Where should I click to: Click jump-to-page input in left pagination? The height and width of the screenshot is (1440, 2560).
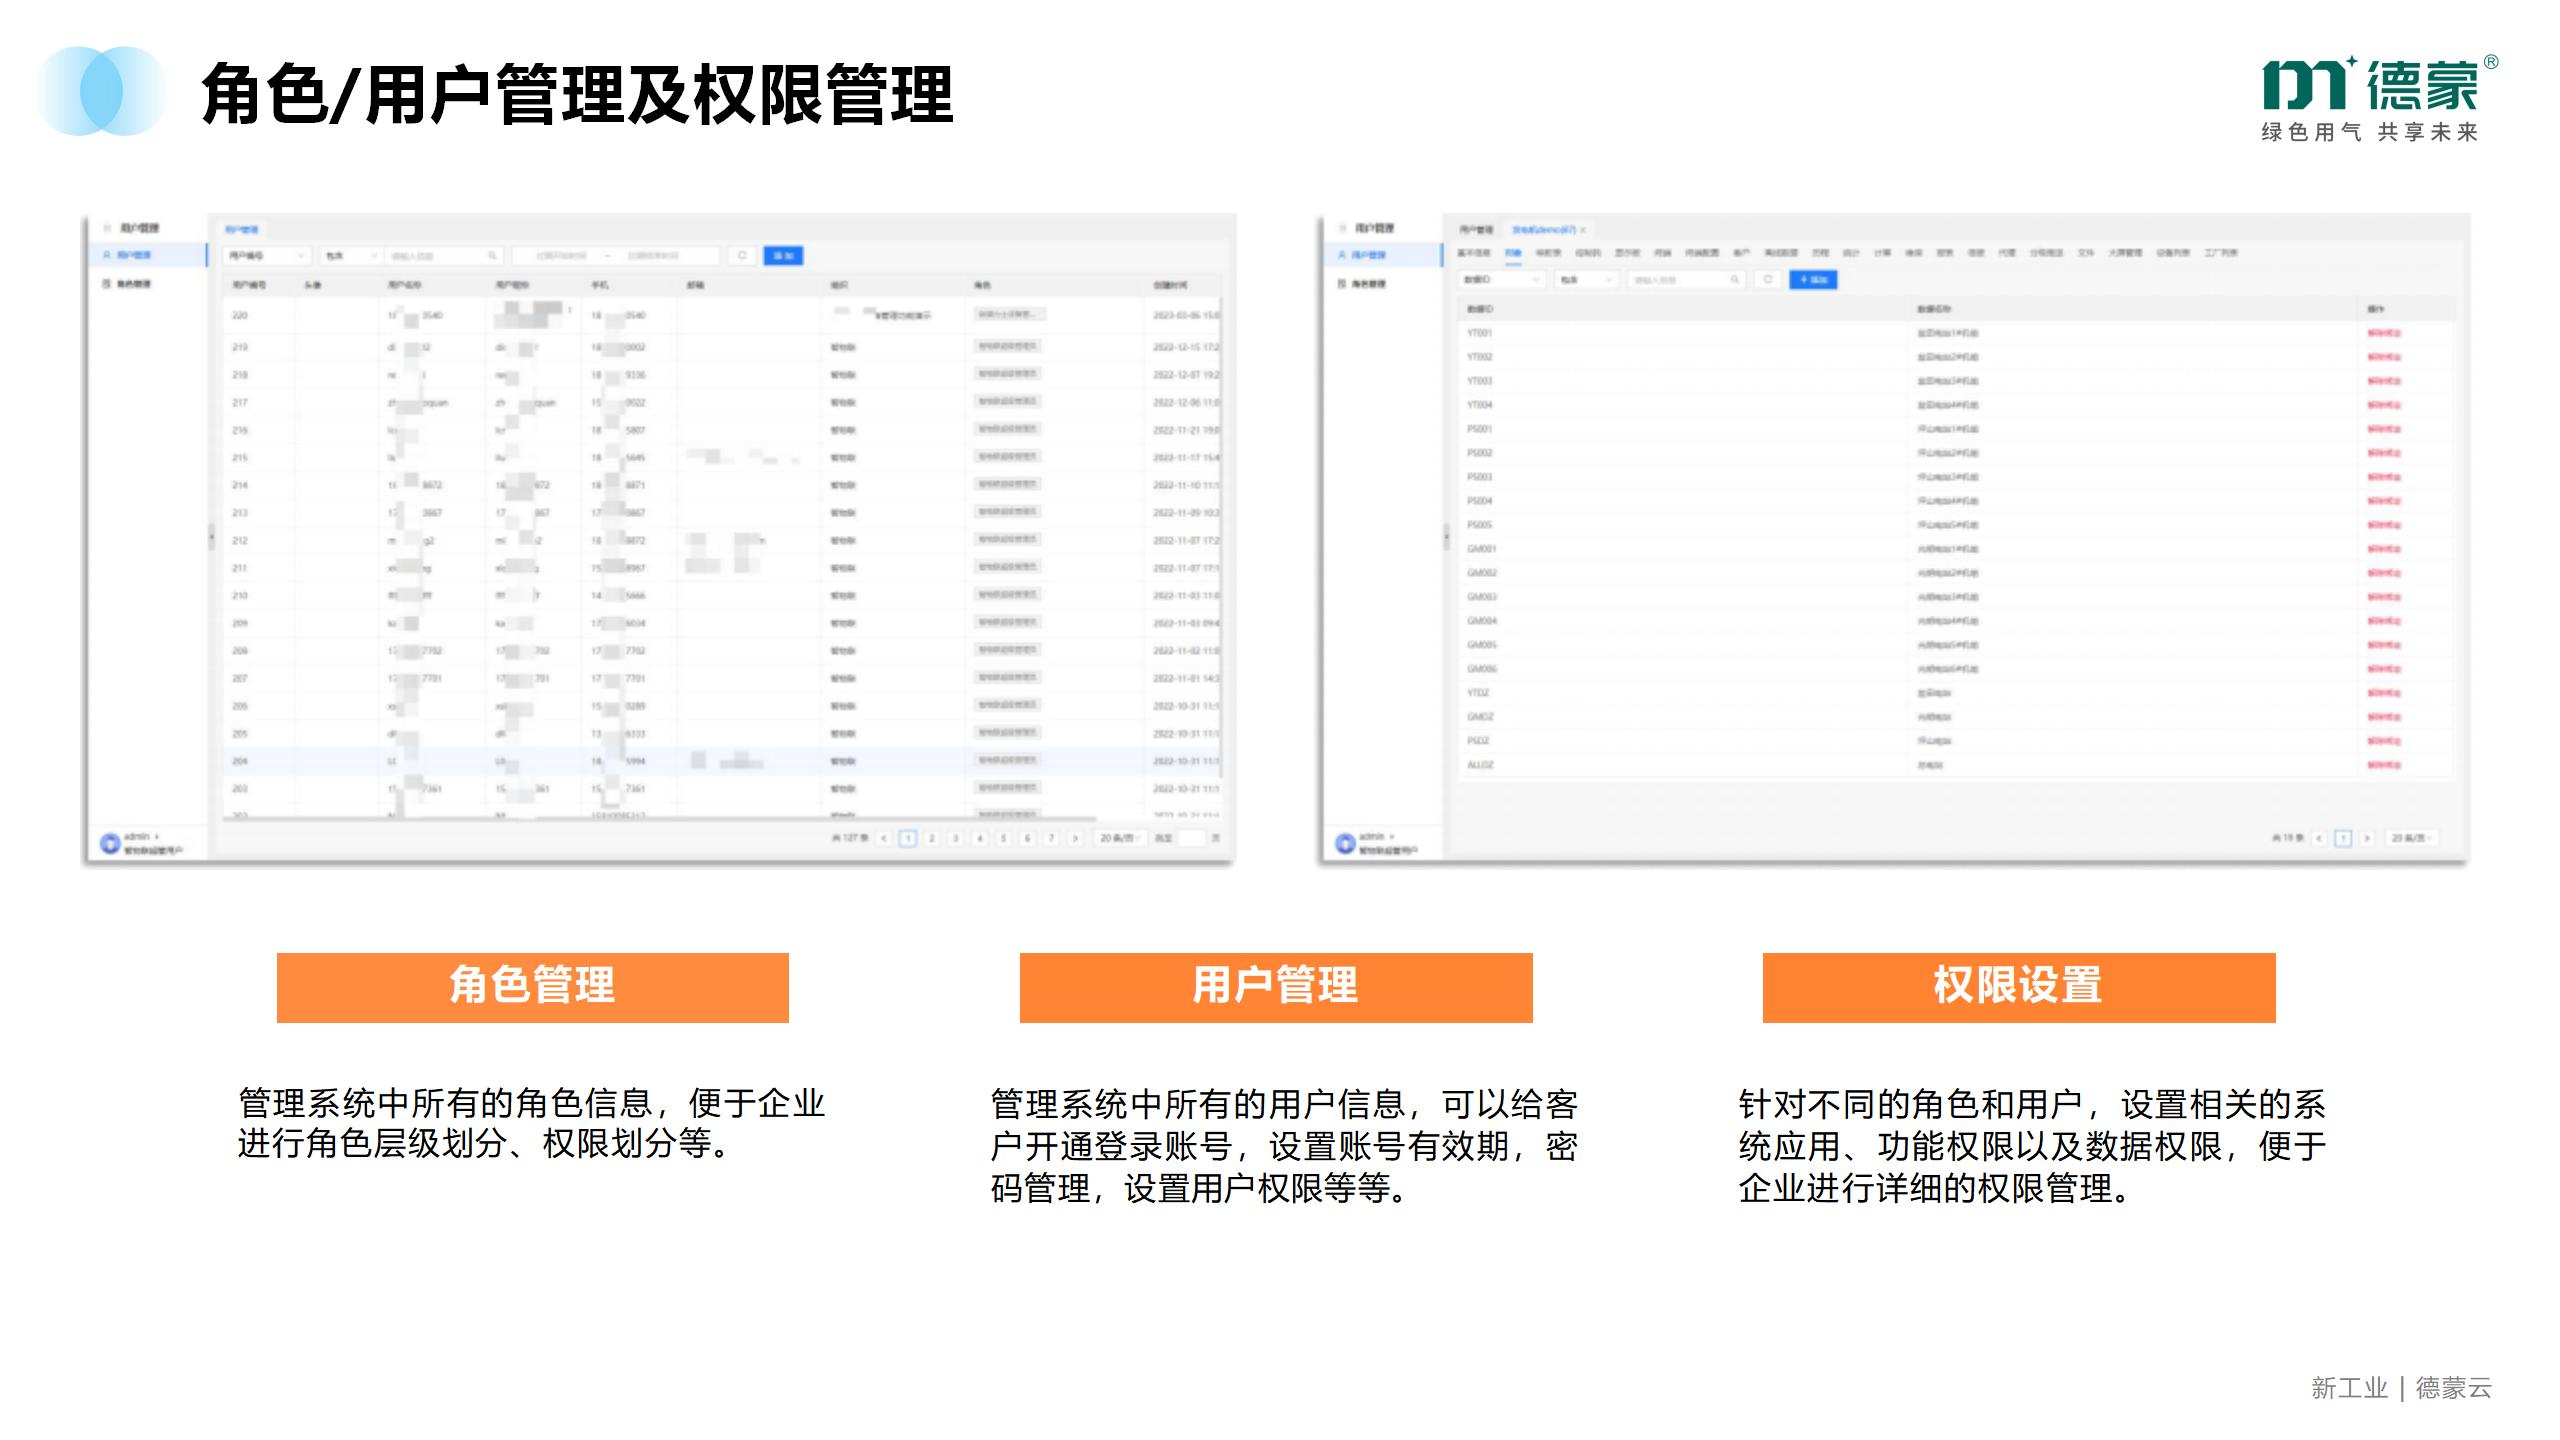(x=1192, y=838)
